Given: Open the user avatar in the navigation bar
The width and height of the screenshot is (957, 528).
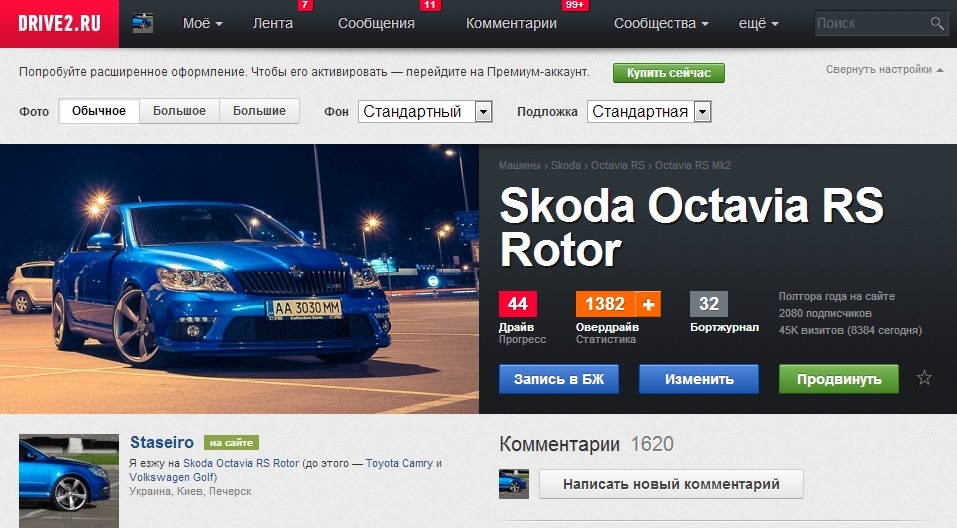Looking at the screenshot, I should click(143, 23).
